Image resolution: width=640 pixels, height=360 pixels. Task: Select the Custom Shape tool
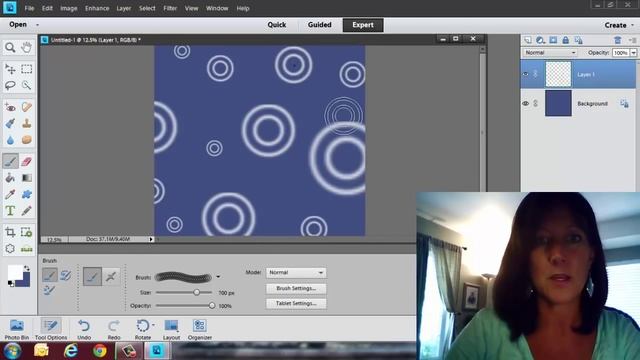pyautogui.click(x=27, y=194)
